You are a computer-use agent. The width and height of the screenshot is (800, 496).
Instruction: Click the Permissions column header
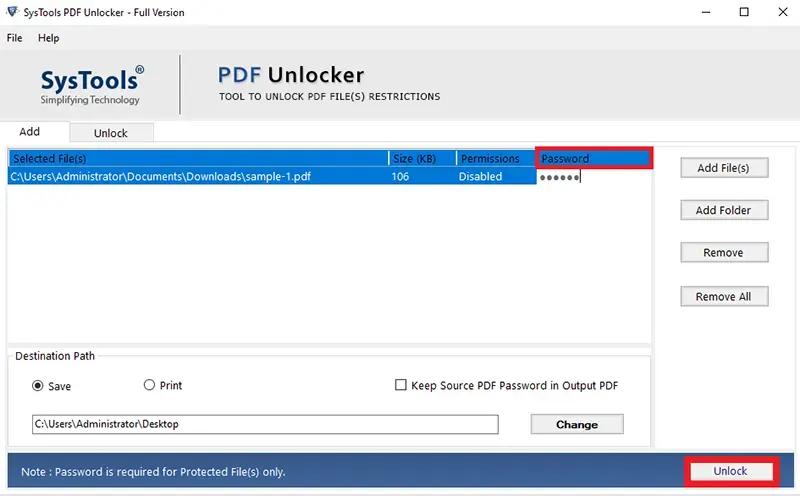tap(496, 158)
